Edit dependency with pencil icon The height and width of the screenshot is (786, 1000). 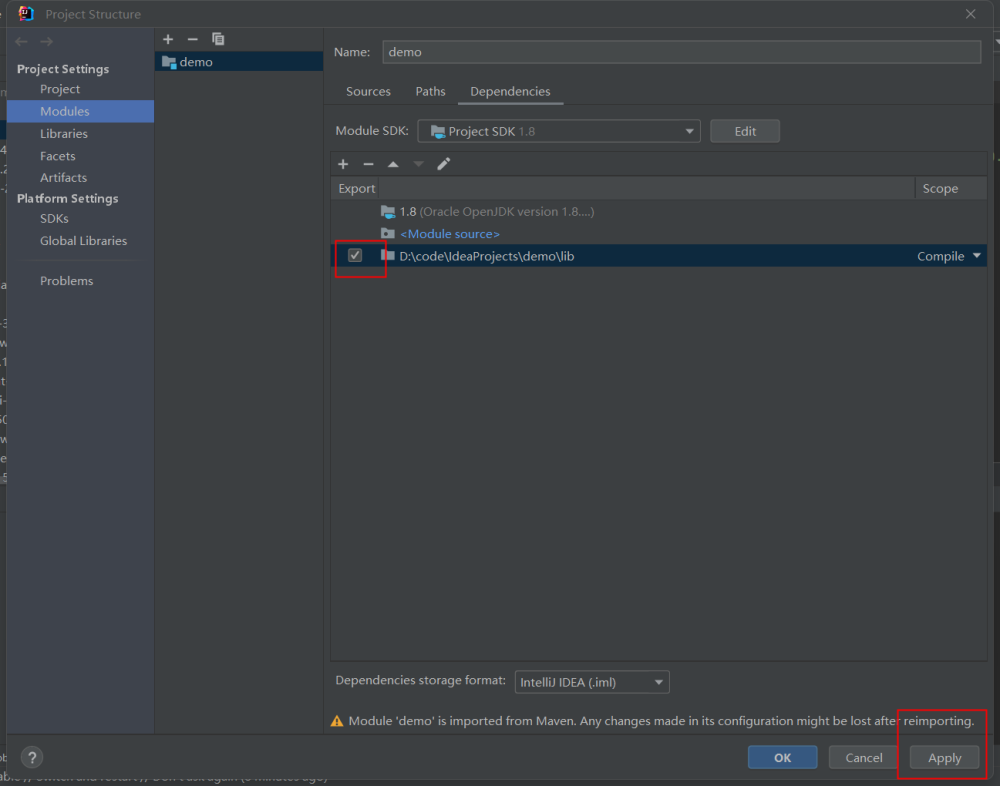coord(444,164)
